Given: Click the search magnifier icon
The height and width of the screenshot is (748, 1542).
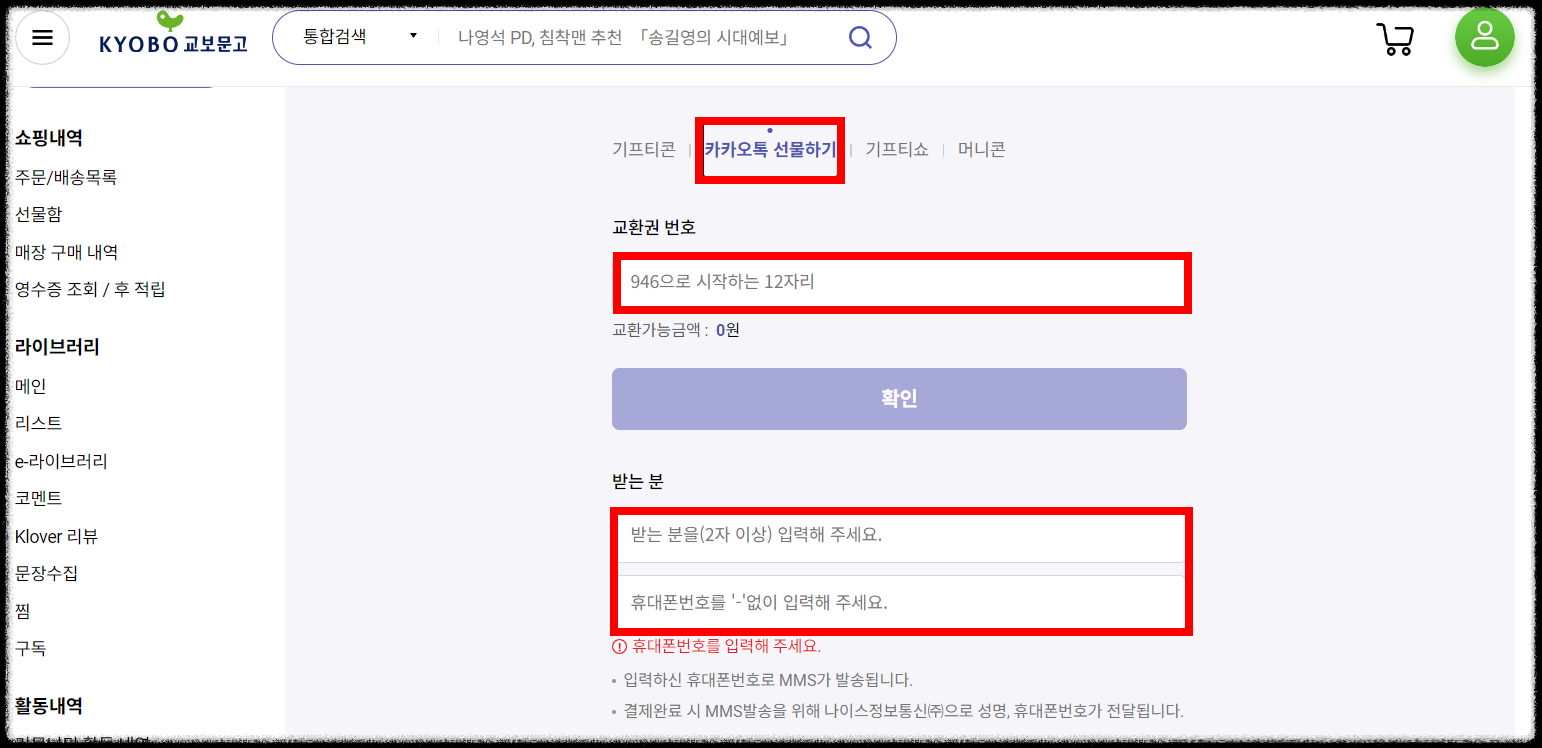Looking at the screenshot, I should coord(859,38).
